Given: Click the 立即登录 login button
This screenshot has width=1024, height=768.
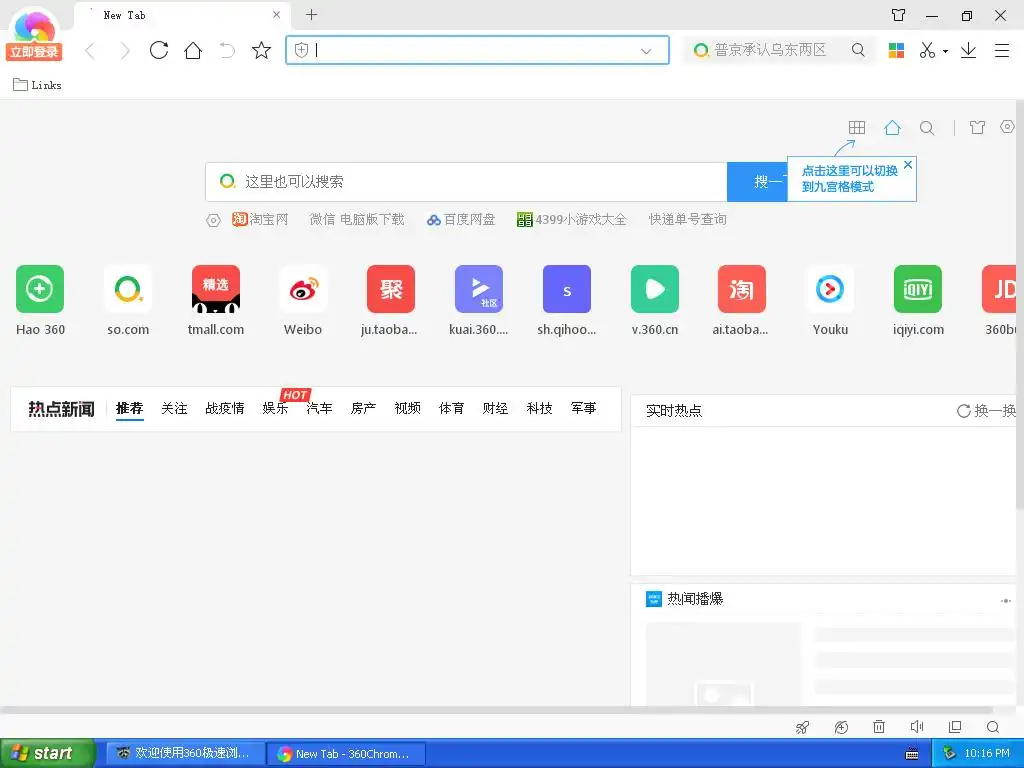Looking at the screenshot, I should [34, 52].
